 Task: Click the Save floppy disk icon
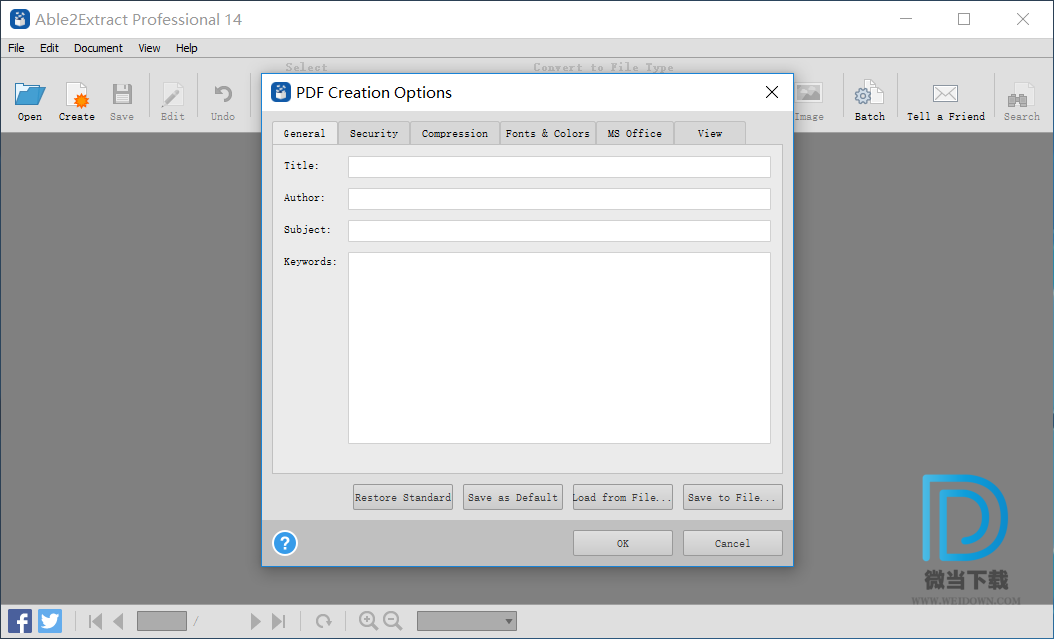pyautogui.click(x=122, y=95)
